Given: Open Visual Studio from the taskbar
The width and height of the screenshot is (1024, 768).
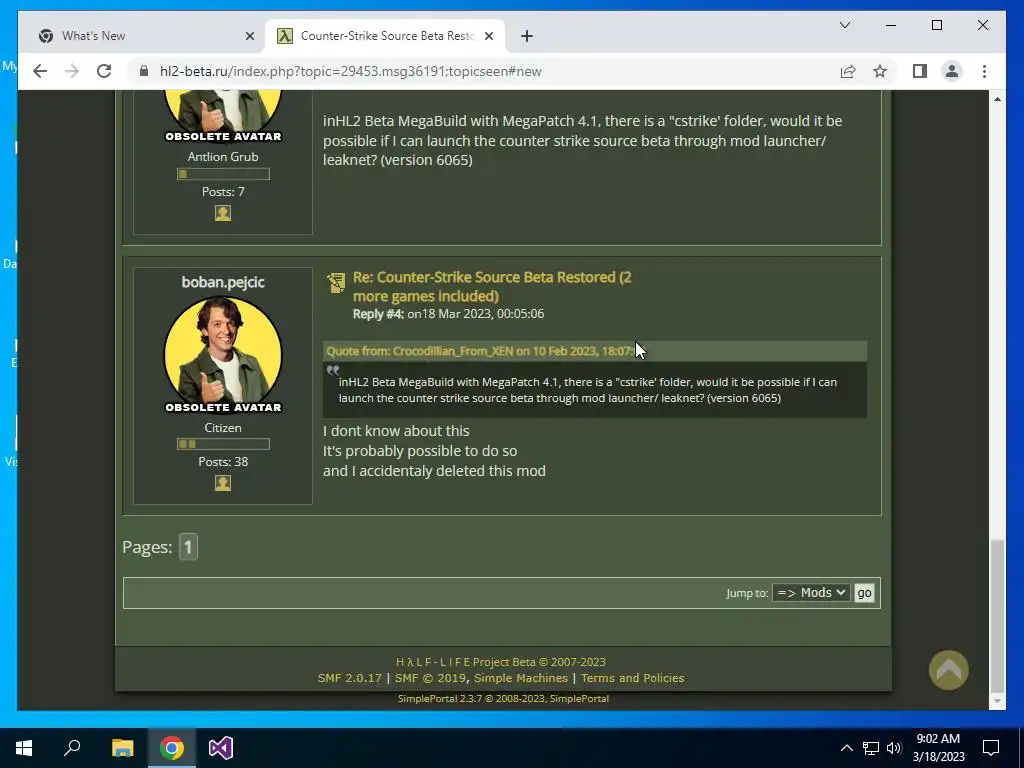Looking at the screenshot, I should tap(221, 748).
